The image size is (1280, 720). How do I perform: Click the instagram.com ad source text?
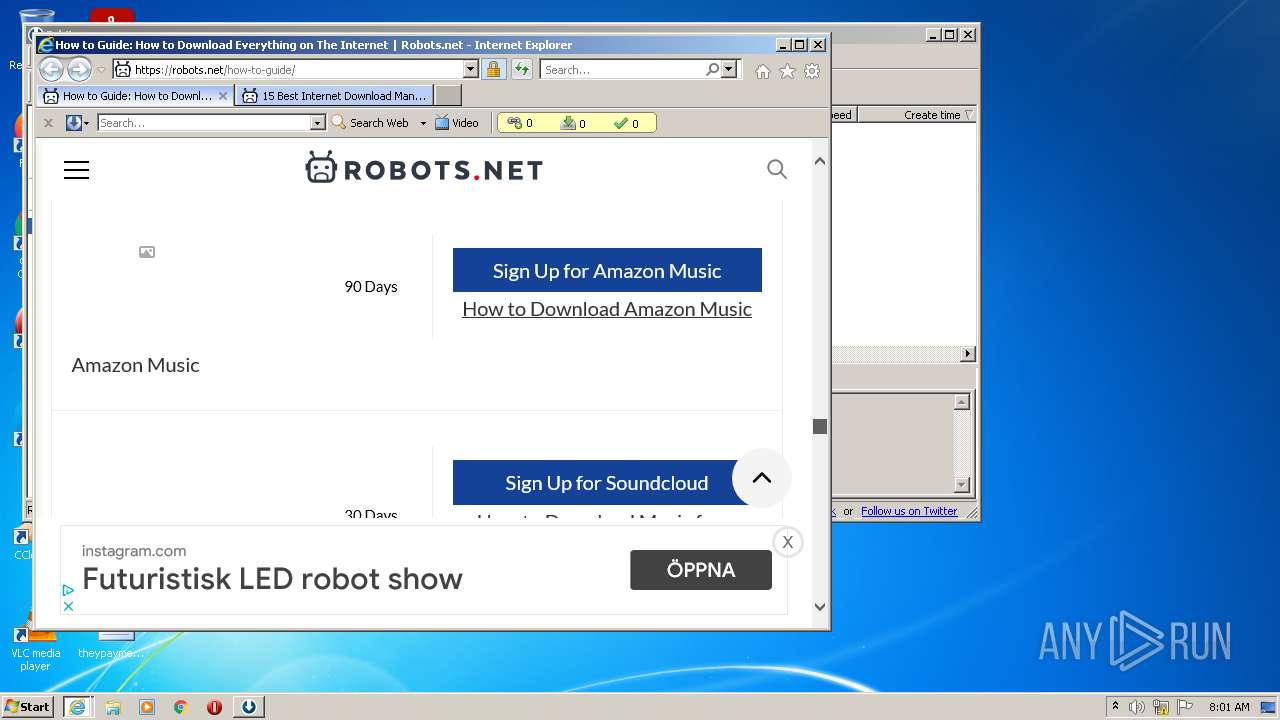point(134,551)
